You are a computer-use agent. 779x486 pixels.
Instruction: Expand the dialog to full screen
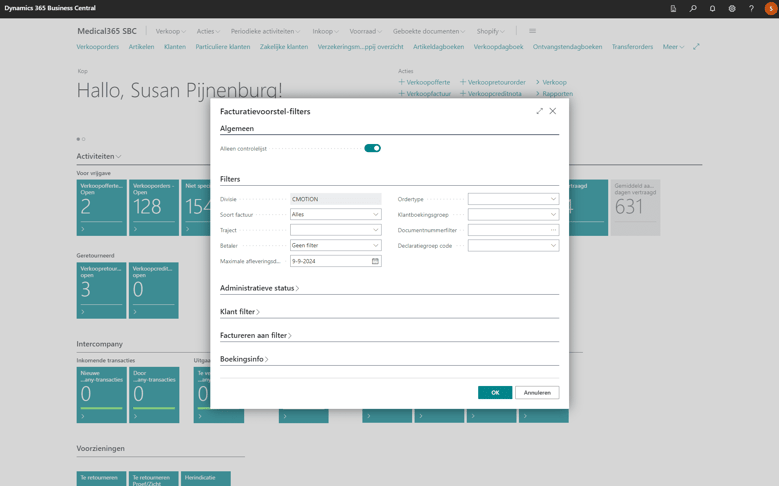pyautogui.click(x=540, y=111)
